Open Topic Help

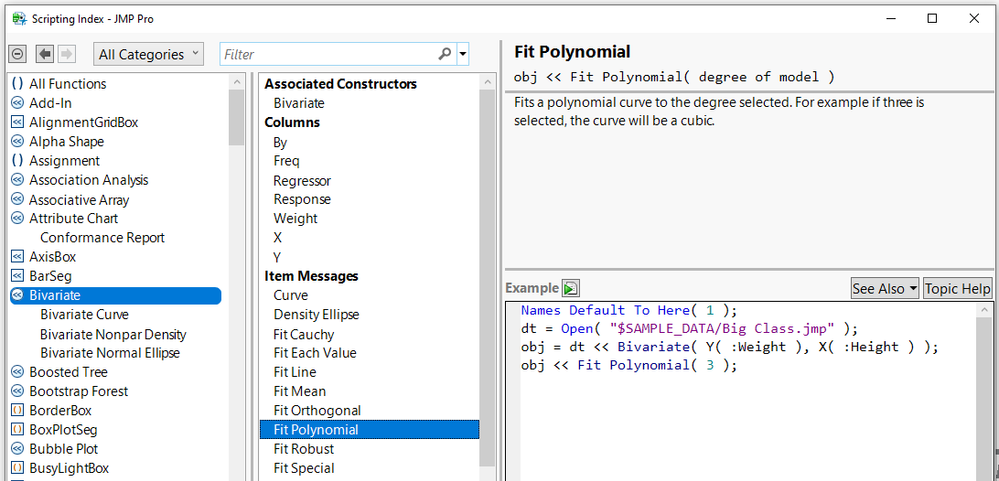pyautogui.click(x=957, y=289)
